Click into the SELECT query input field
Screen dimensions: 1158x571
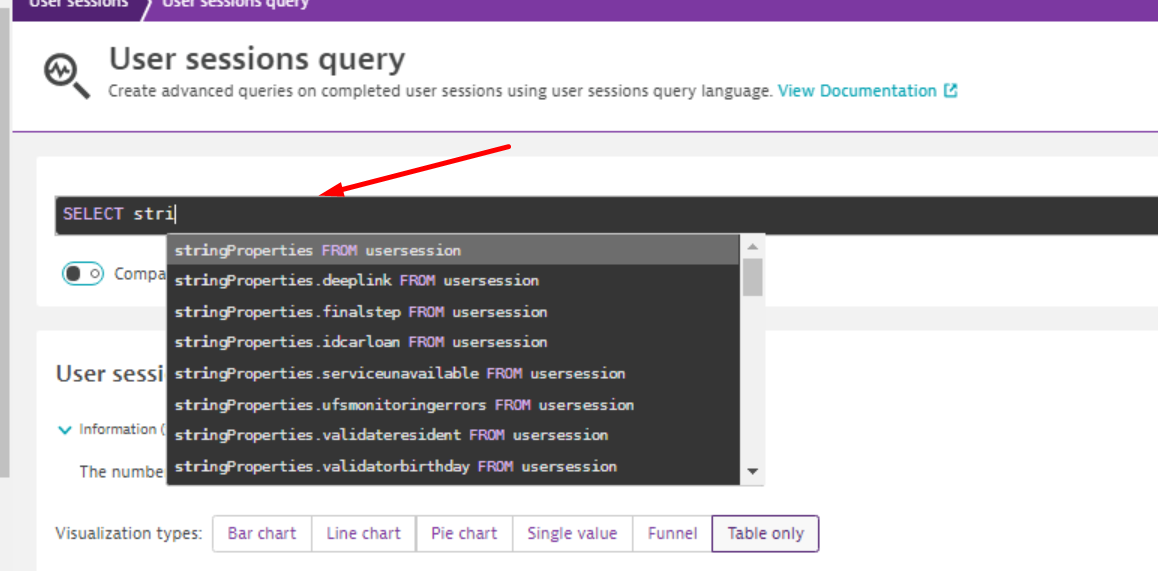[600, 214]
